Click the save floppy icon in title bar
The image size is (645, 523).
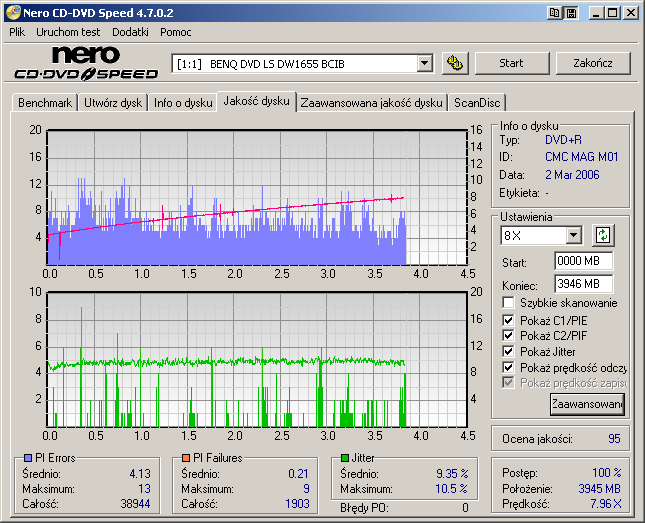point(571,13)
